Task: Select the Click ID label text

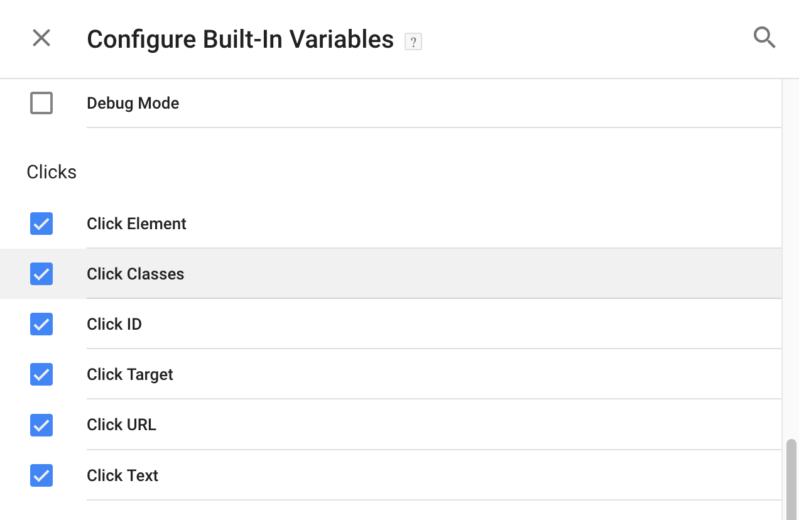Action: (114, 324)
